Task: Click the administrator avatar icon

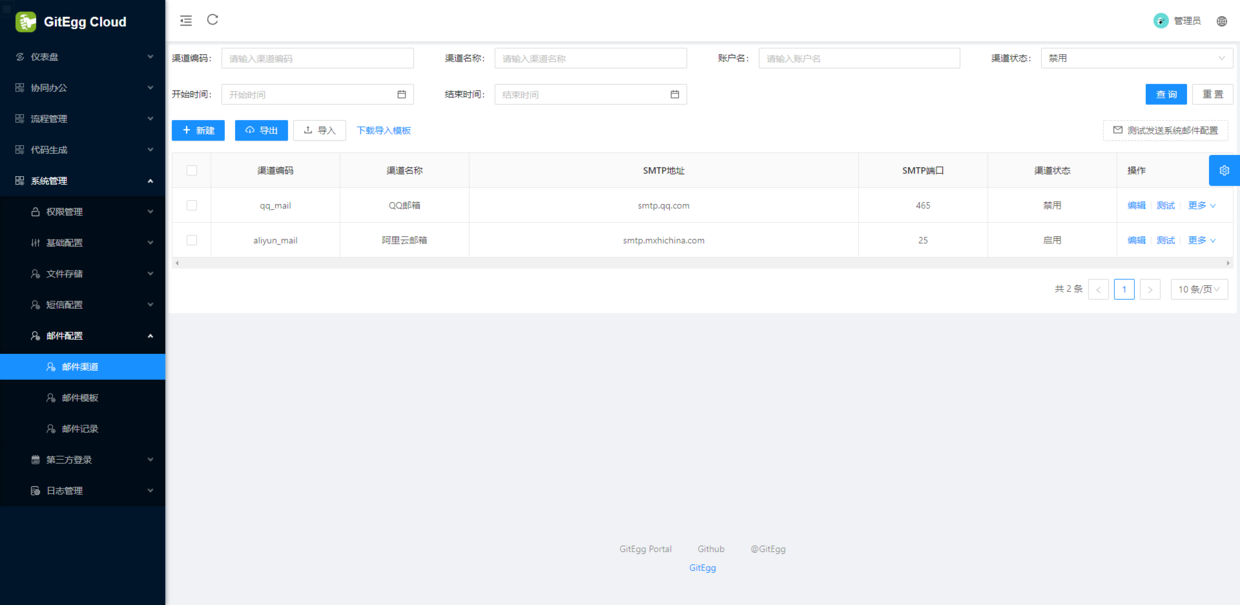Action: (x=1161, y=21)
